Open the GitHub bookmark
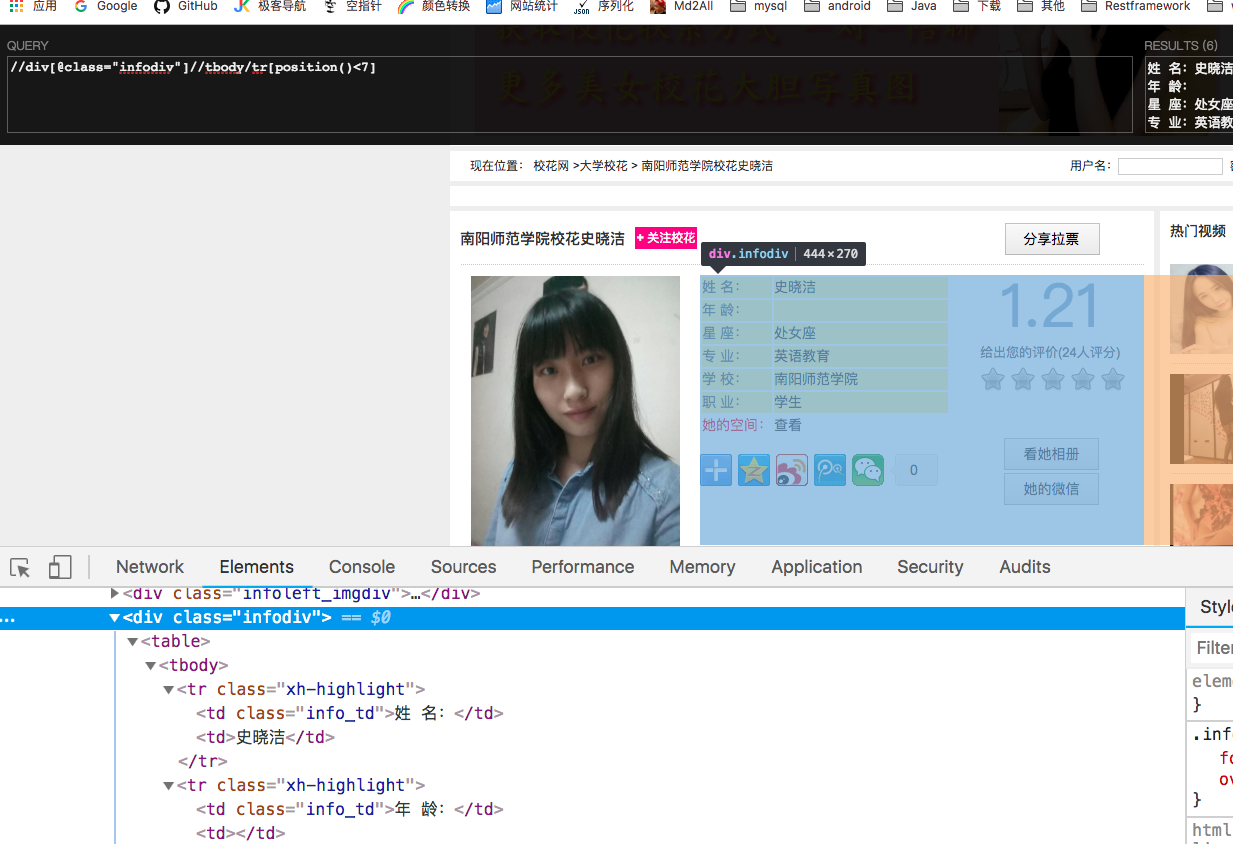Image resolution: width=1233 pixels, height=844 pixels. point(186,6)
